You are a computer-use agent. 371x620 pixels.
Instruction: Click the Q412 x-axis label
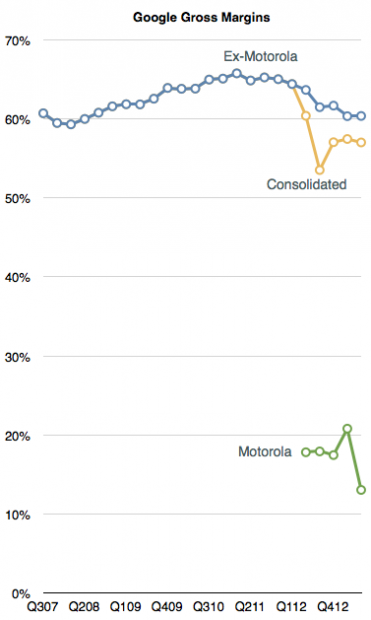point(333,607)
